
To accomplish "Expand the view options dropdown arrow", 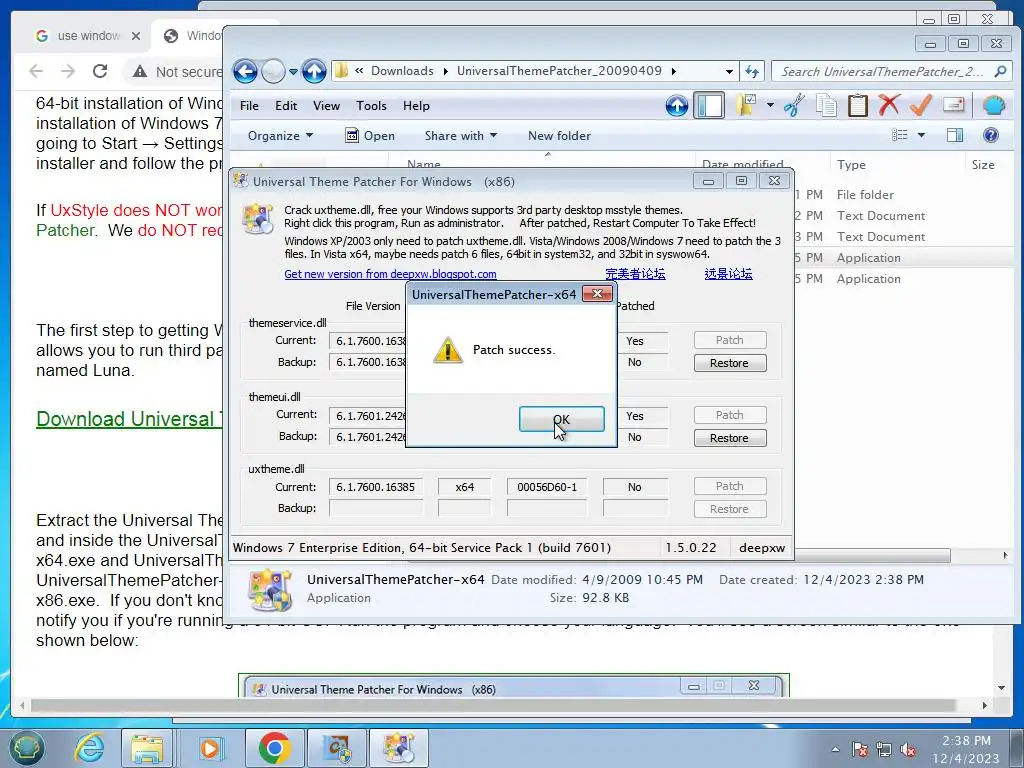I will coord(921,135).
